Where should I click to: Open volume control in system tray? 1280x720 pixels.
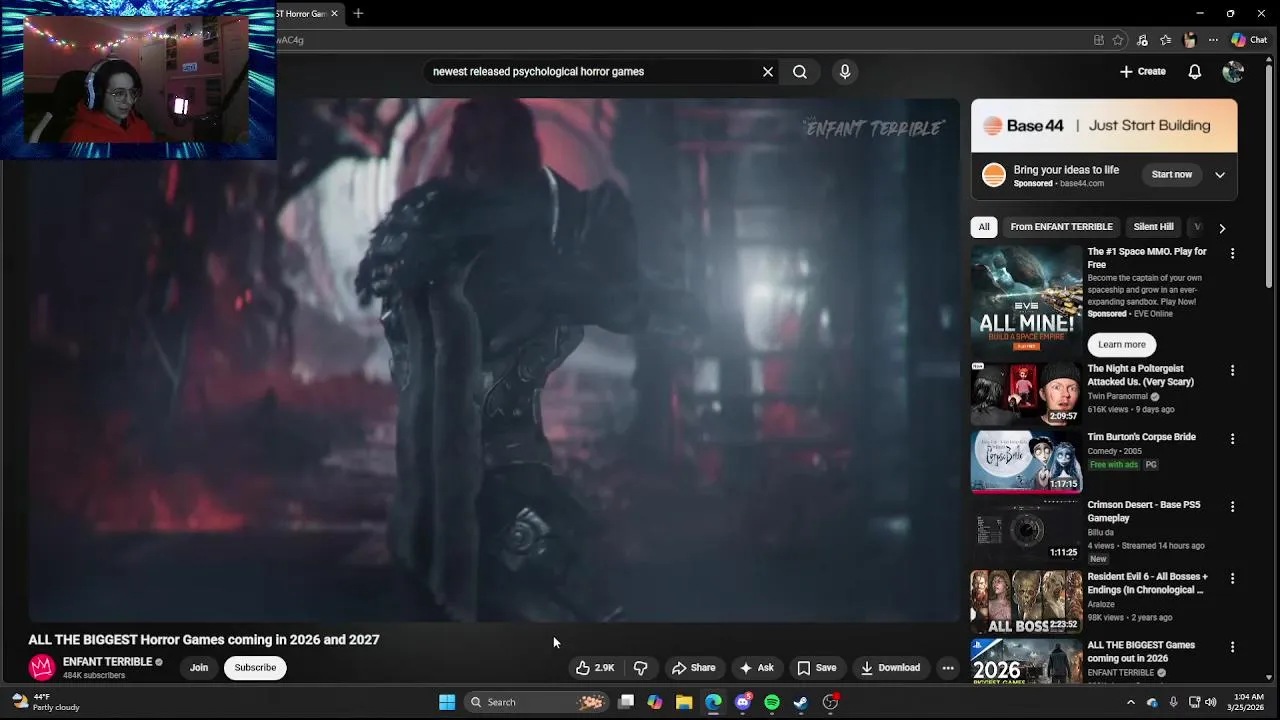coord(1209,702)
